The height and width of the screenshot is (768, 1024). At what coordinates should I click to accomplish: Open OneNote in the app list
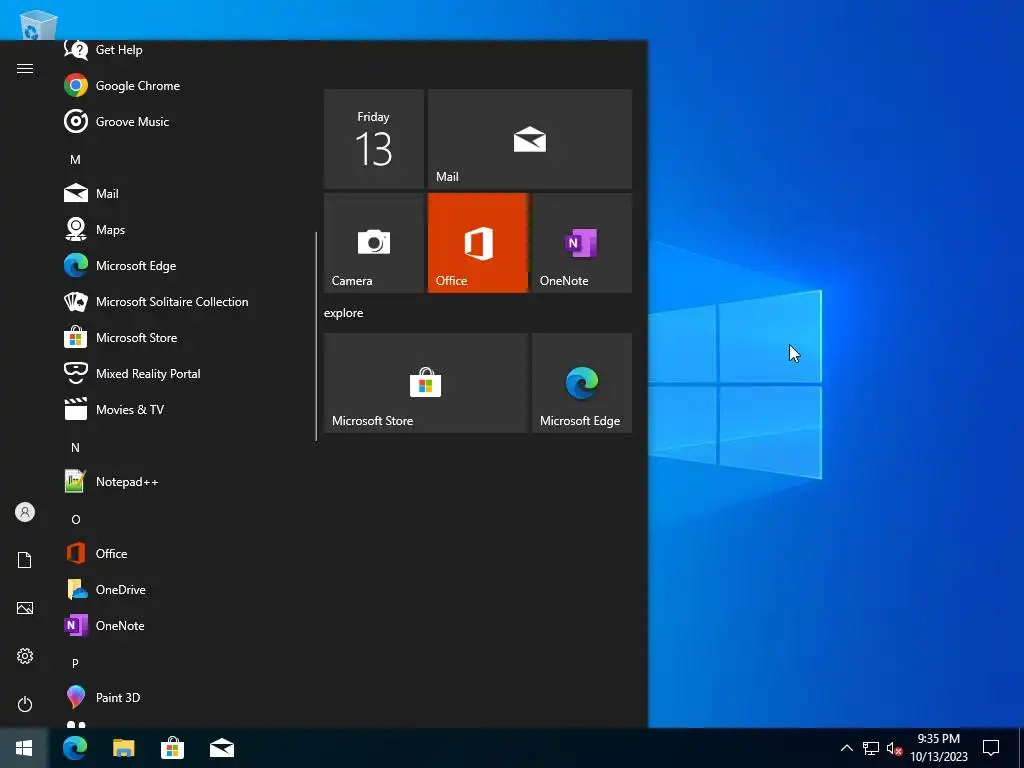[183, 625]
